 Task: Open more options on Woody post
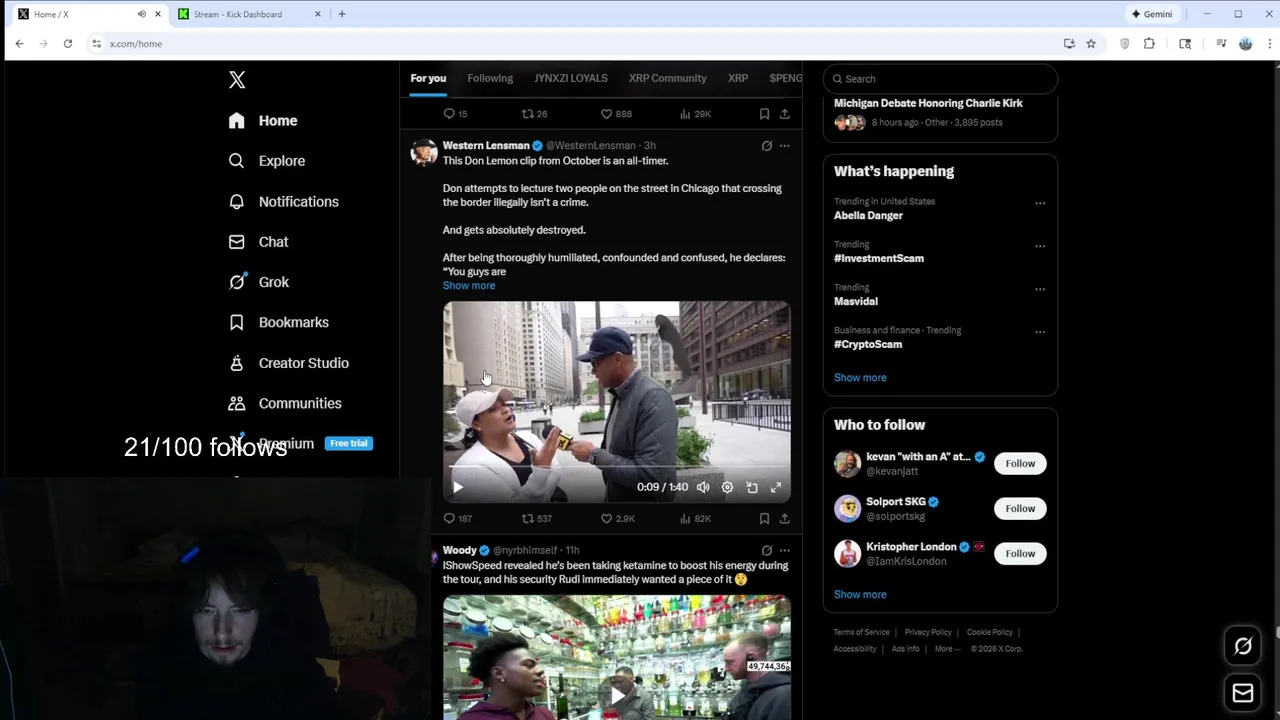[x=785, y=550]
